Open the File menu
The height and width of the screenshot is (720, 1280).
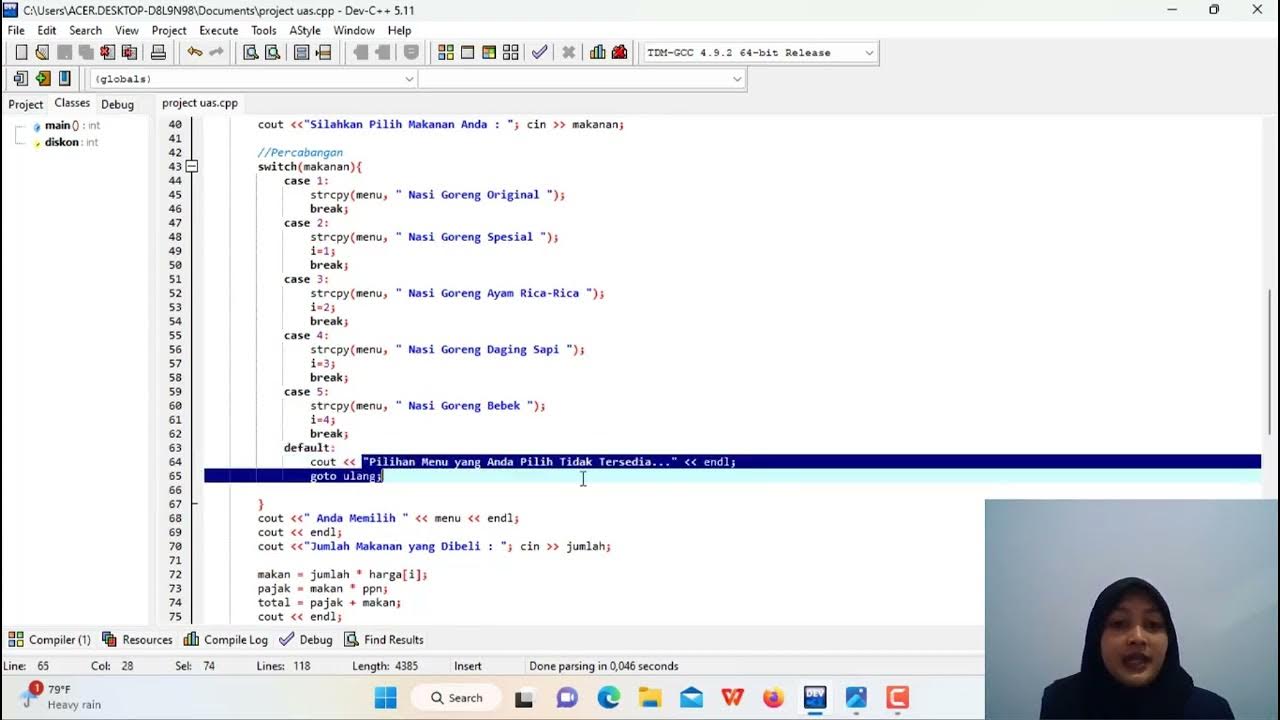point(16,30)
